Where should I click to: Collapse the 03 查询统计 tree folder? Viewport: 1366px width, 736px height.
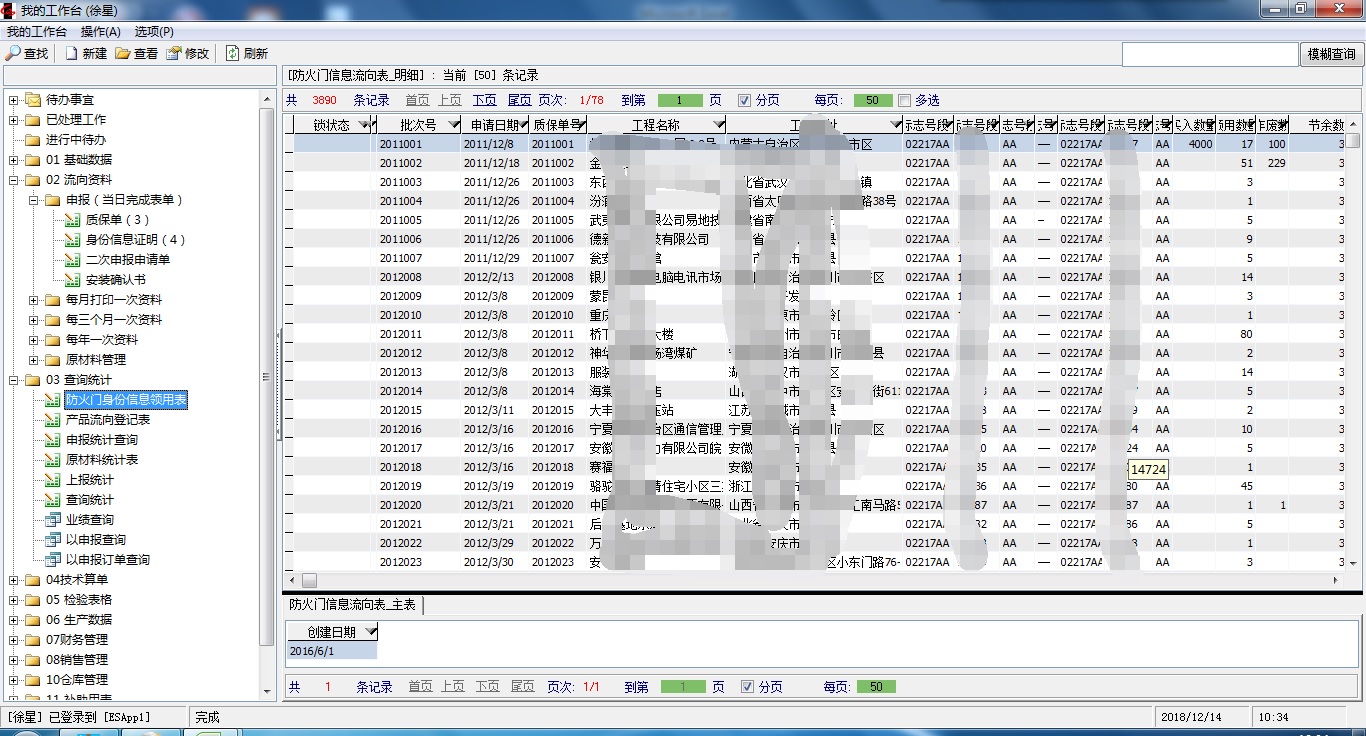(13, 379)
